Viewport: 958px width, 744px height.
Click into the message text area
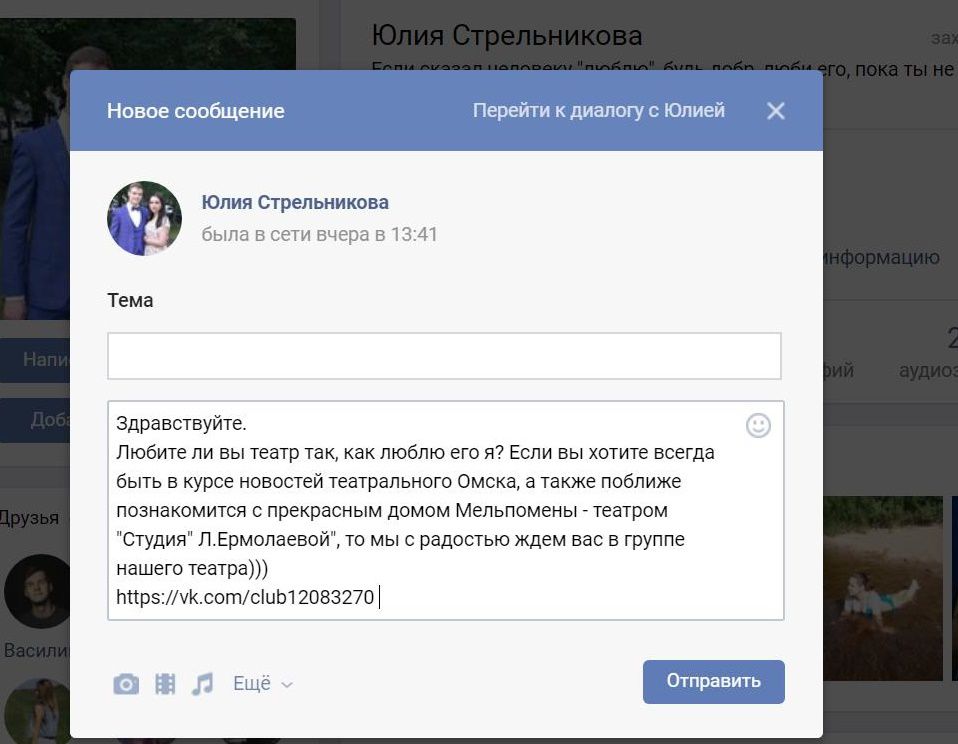click(445, 510)
